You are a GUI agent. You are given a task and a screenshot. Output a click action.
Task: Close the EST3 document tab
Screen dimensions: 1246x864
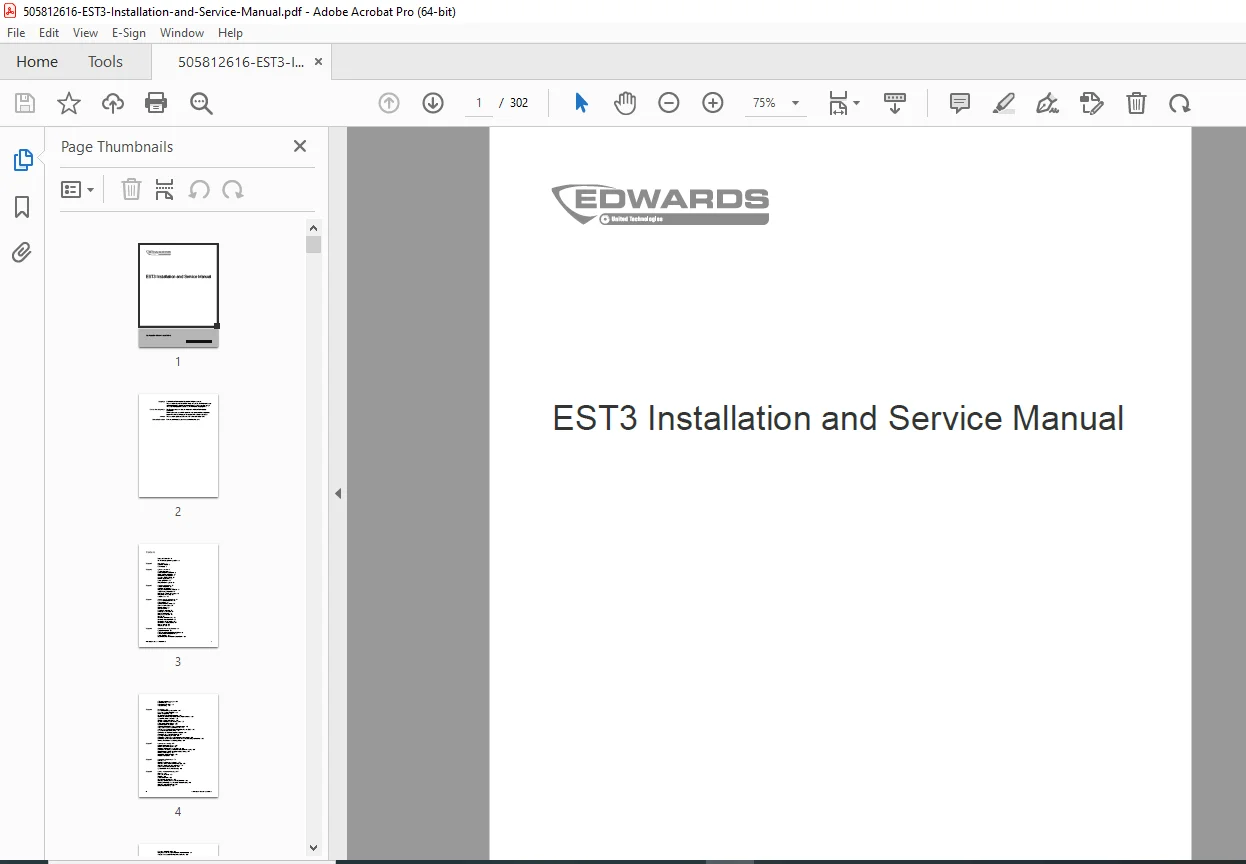319,62
